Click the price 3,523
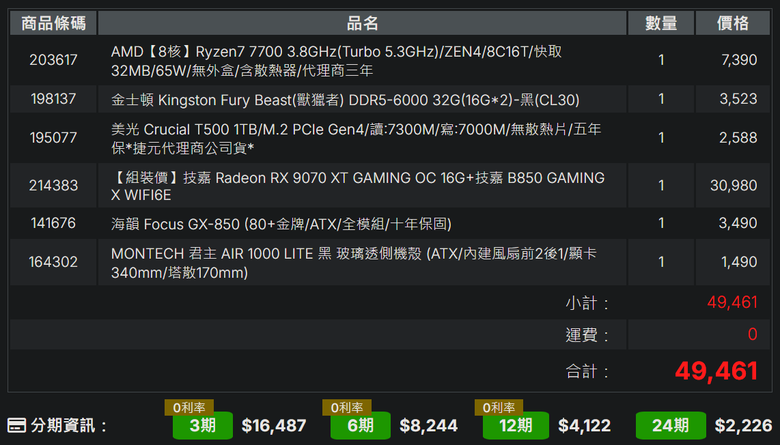 pyautogui.click(x=738, y=99)
